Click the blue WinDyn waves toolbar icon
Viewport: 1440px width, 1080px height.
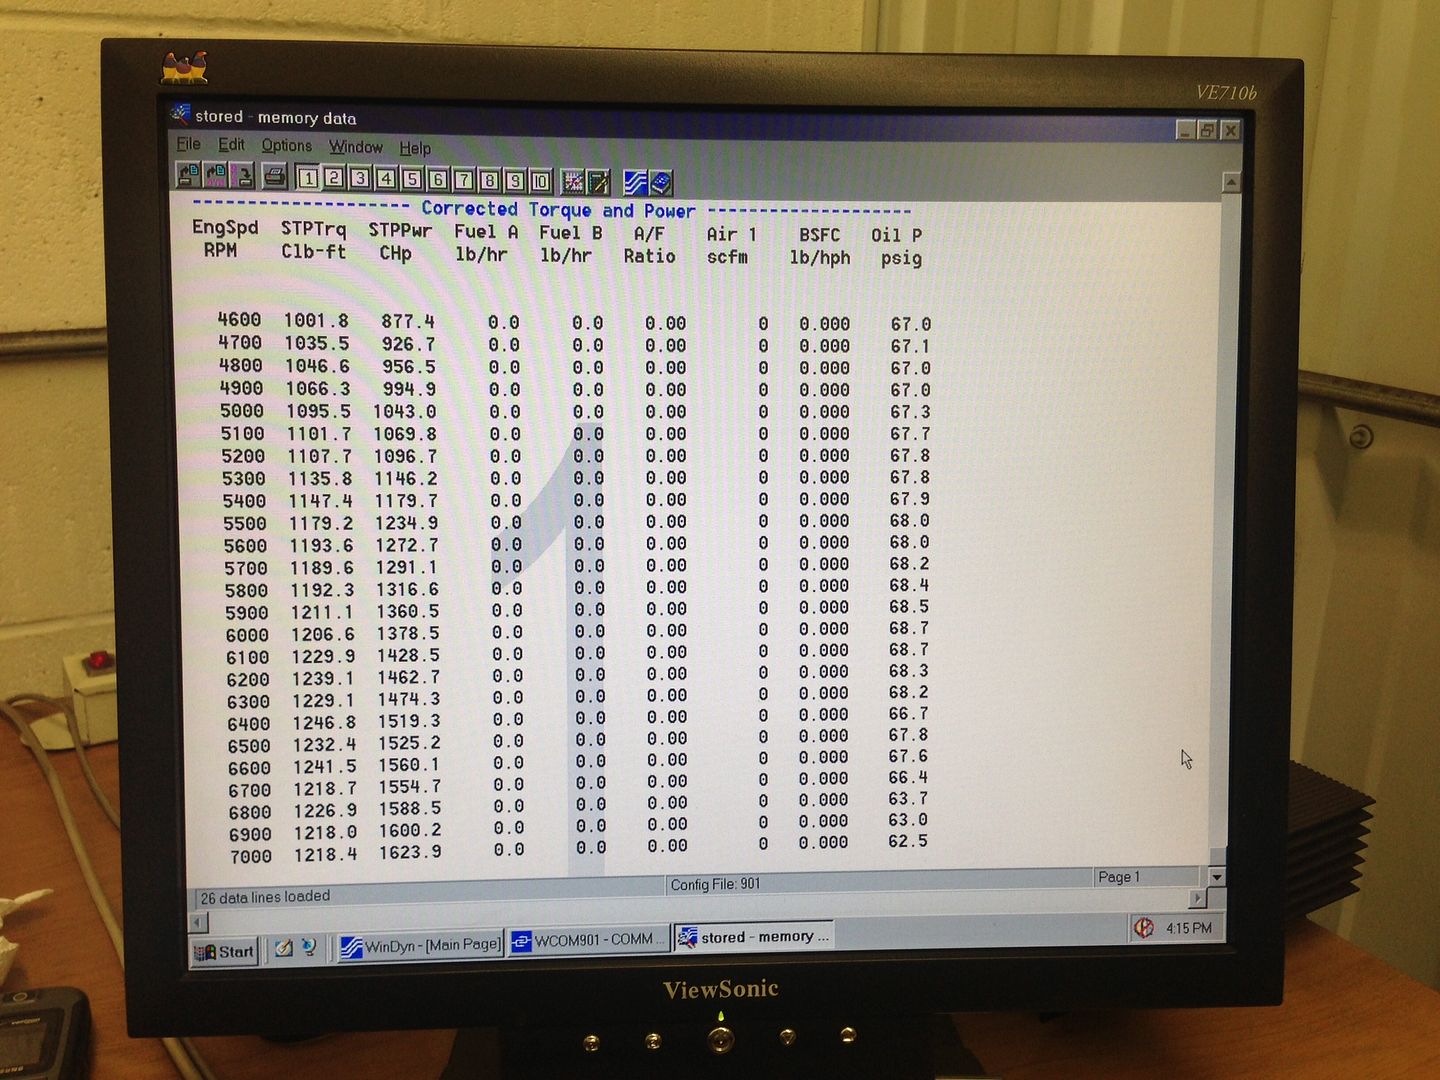[635, 182]
